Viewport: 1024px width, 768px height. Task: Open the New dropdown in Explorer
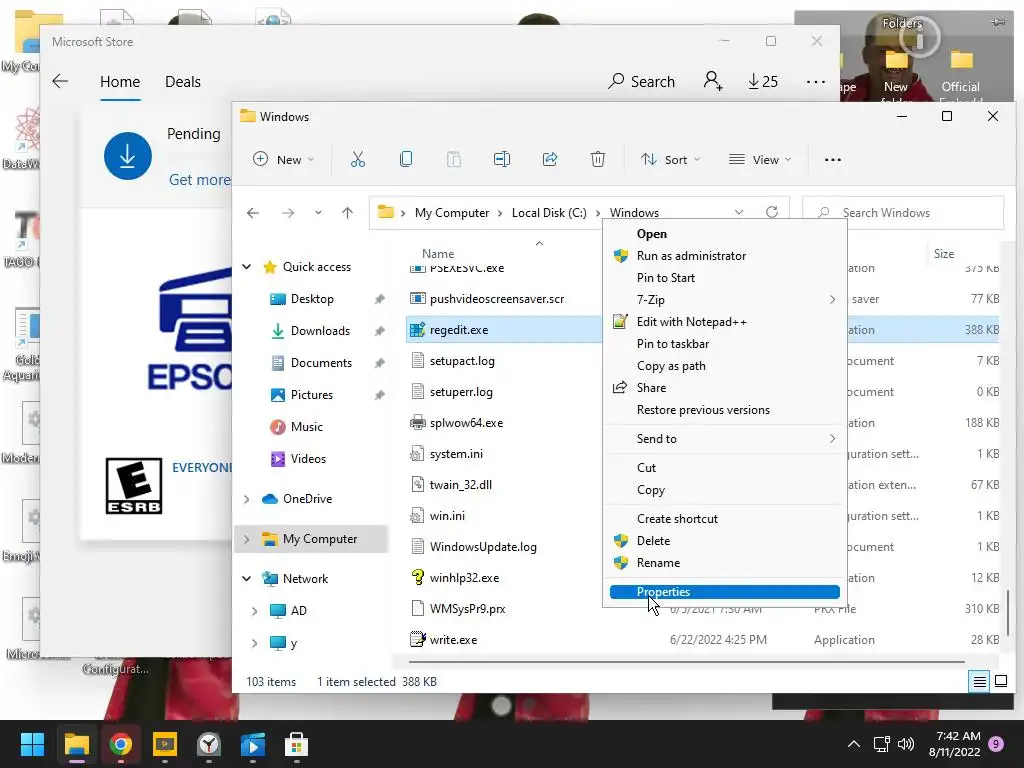[283, 159]
